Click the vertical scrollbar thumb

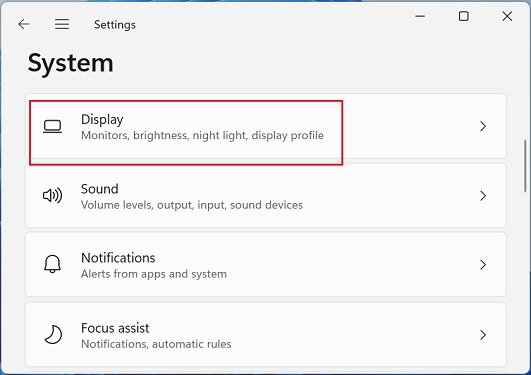click(x=526, y=166)
